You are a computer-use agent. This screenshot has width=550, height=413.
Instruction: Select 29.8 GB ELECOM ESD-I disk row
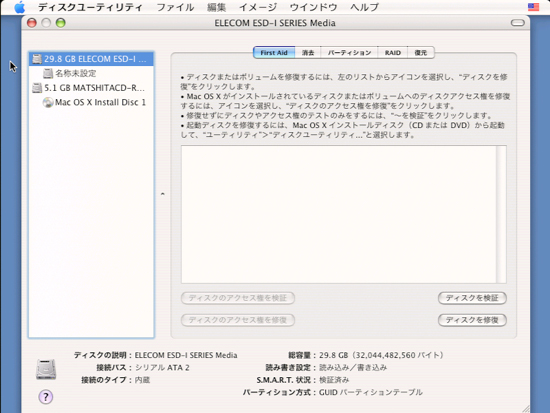[91, 59]
